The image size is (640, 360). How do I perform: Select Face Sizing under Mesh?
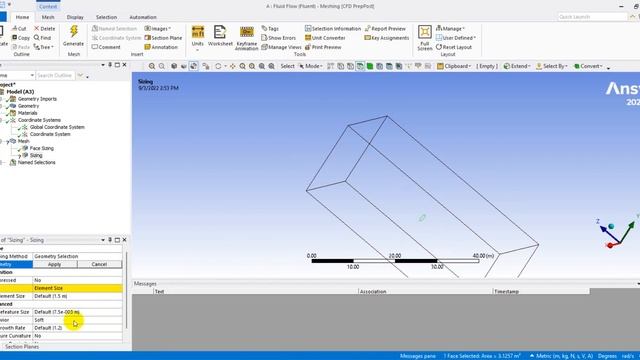click(x=42, y=148)
